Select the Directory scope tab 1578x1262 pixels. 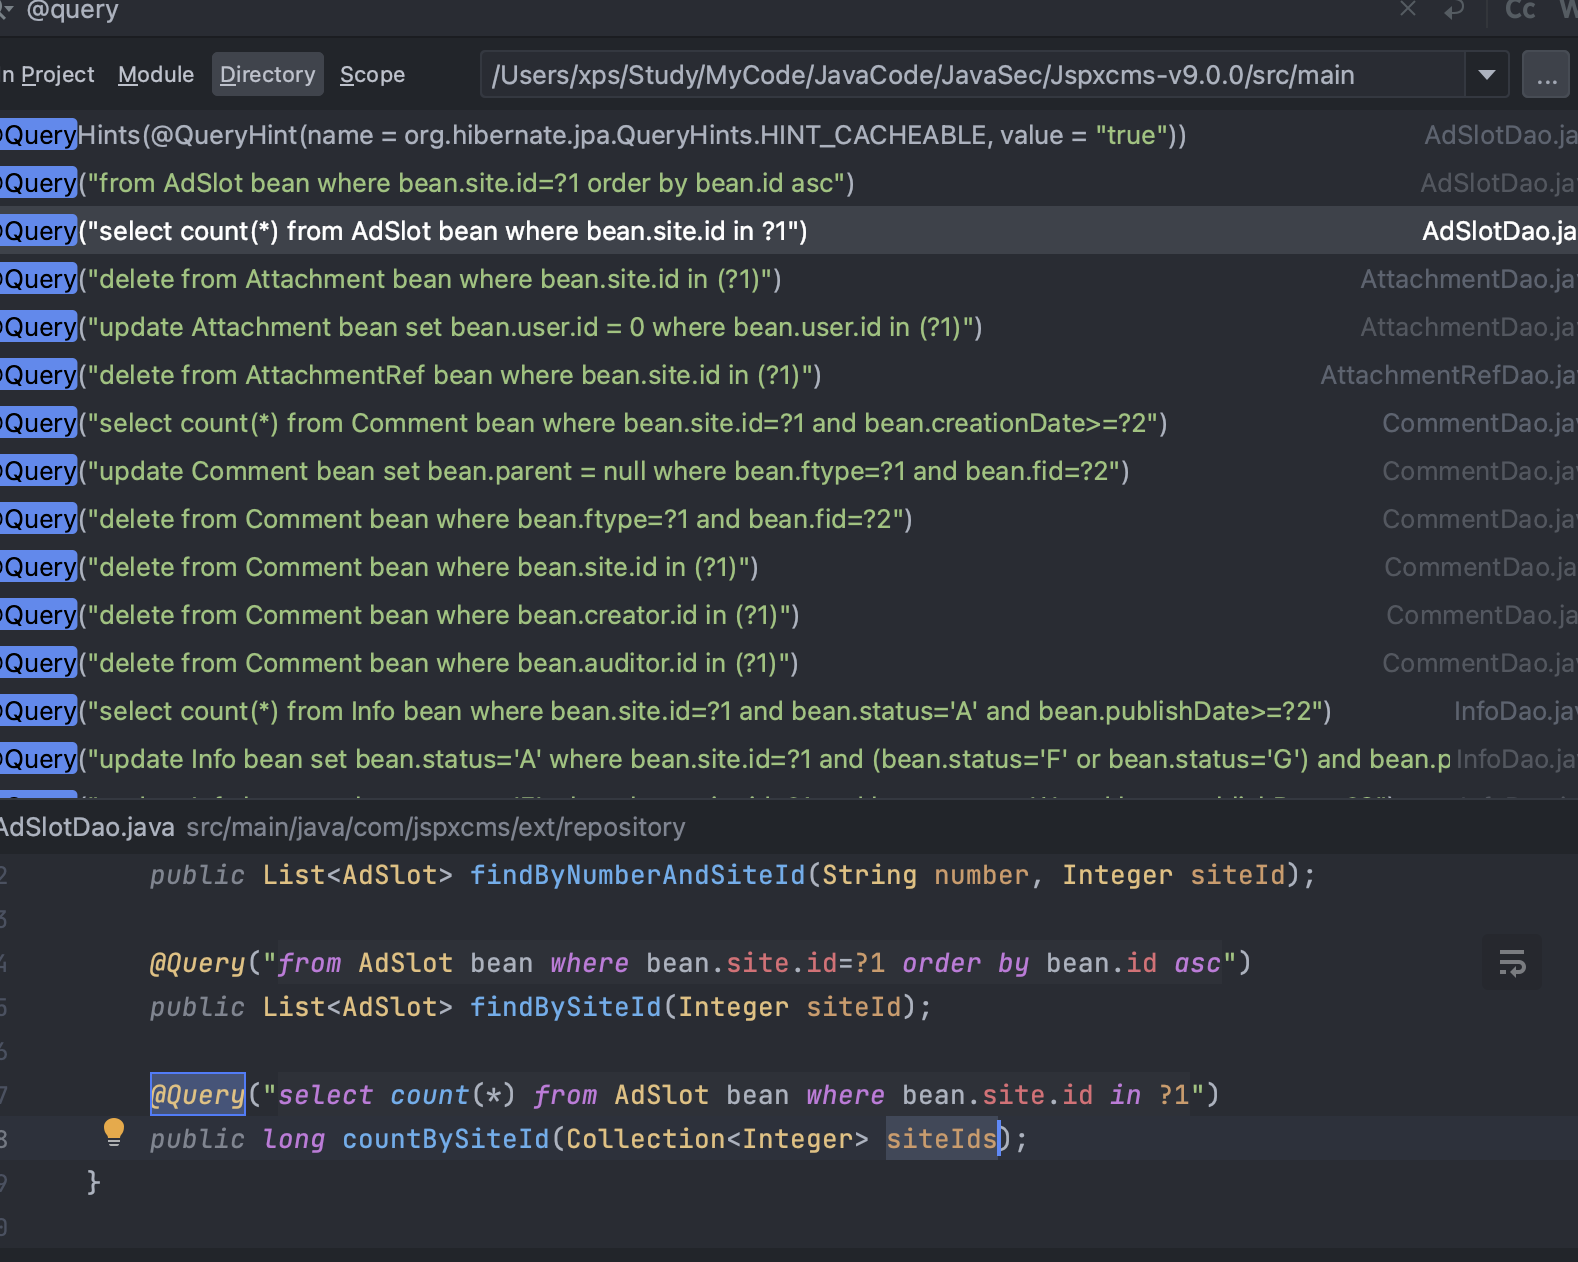pyautogui.click(x=267, y=75)
